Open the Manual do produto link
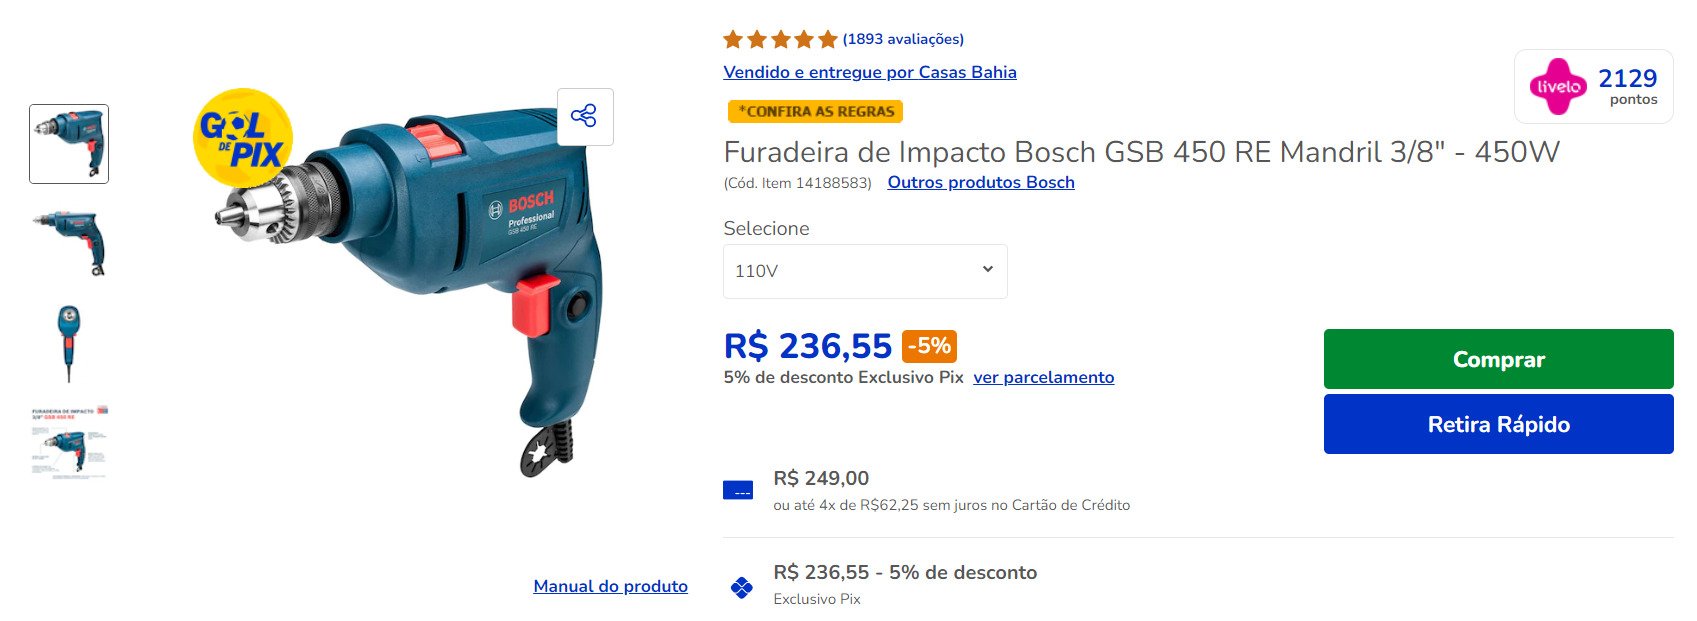 610,586
